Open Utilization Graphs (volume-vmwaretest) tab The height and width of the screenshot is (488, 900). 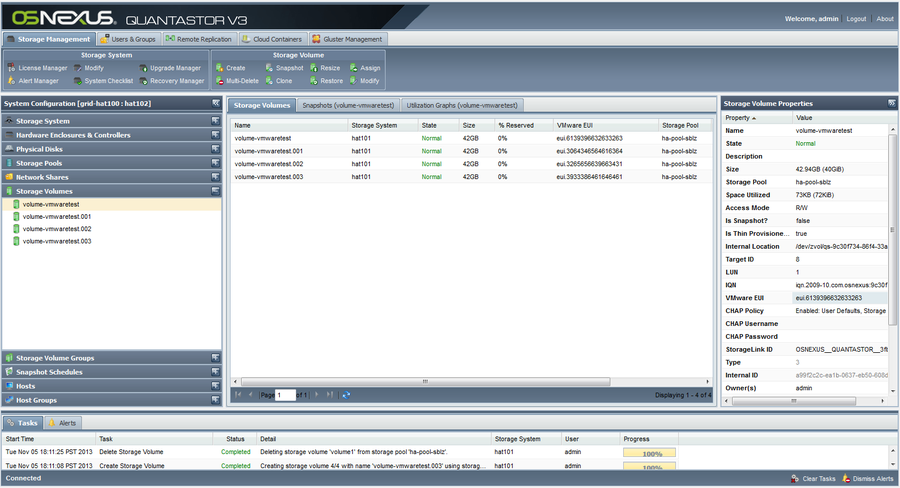point(462,105)
